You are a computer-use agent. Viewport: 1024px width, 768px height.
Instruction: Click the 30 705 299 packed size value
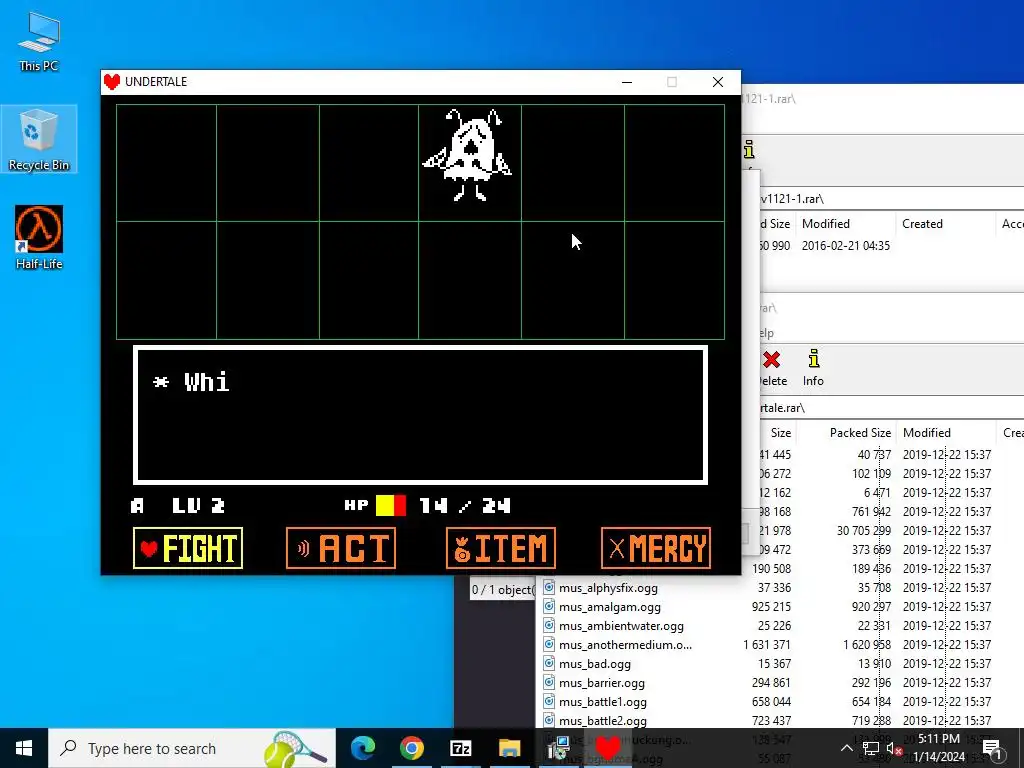pyautogui.click(x=864, y=530)
